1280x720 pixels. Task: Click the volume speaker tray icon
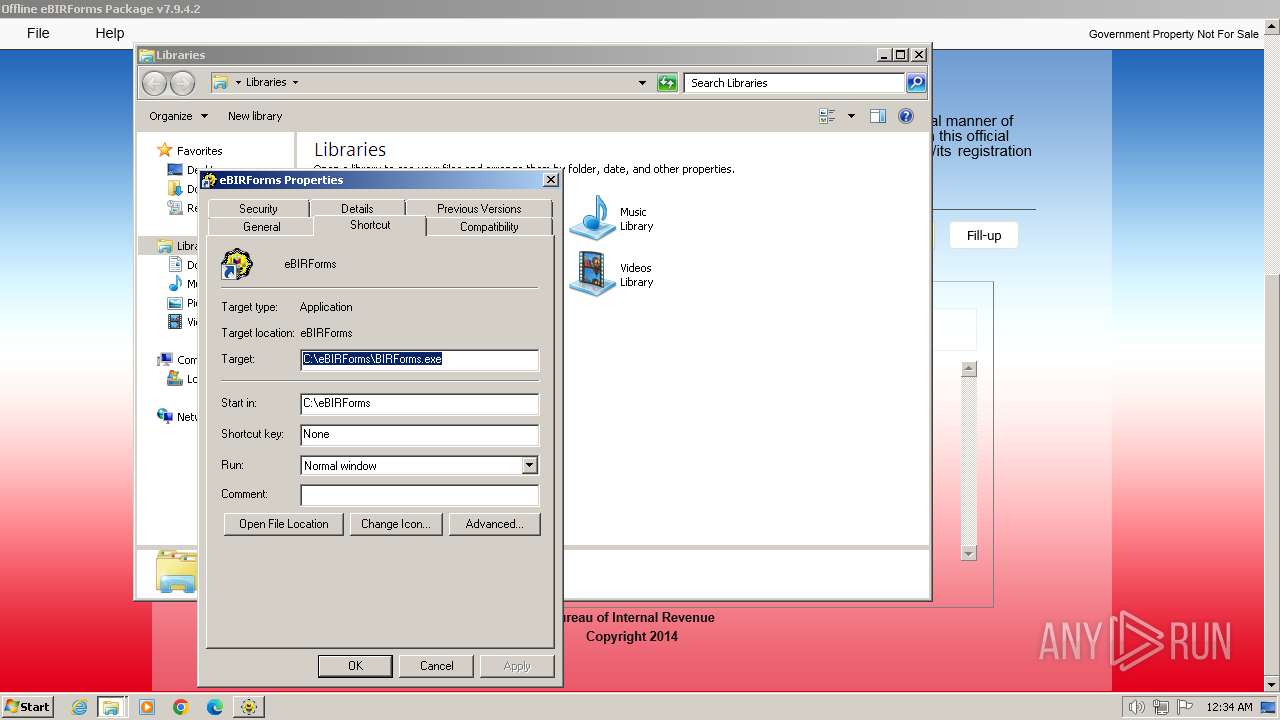point(1136,707)
